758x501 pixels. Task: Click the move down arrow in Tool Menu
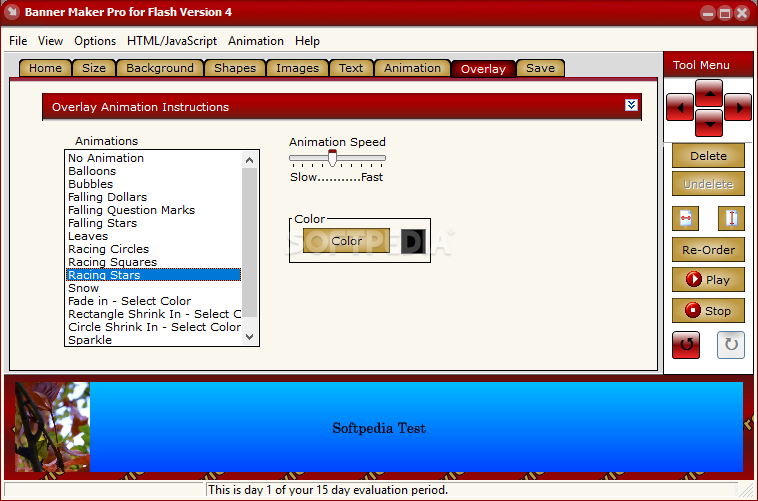point(709,123)
